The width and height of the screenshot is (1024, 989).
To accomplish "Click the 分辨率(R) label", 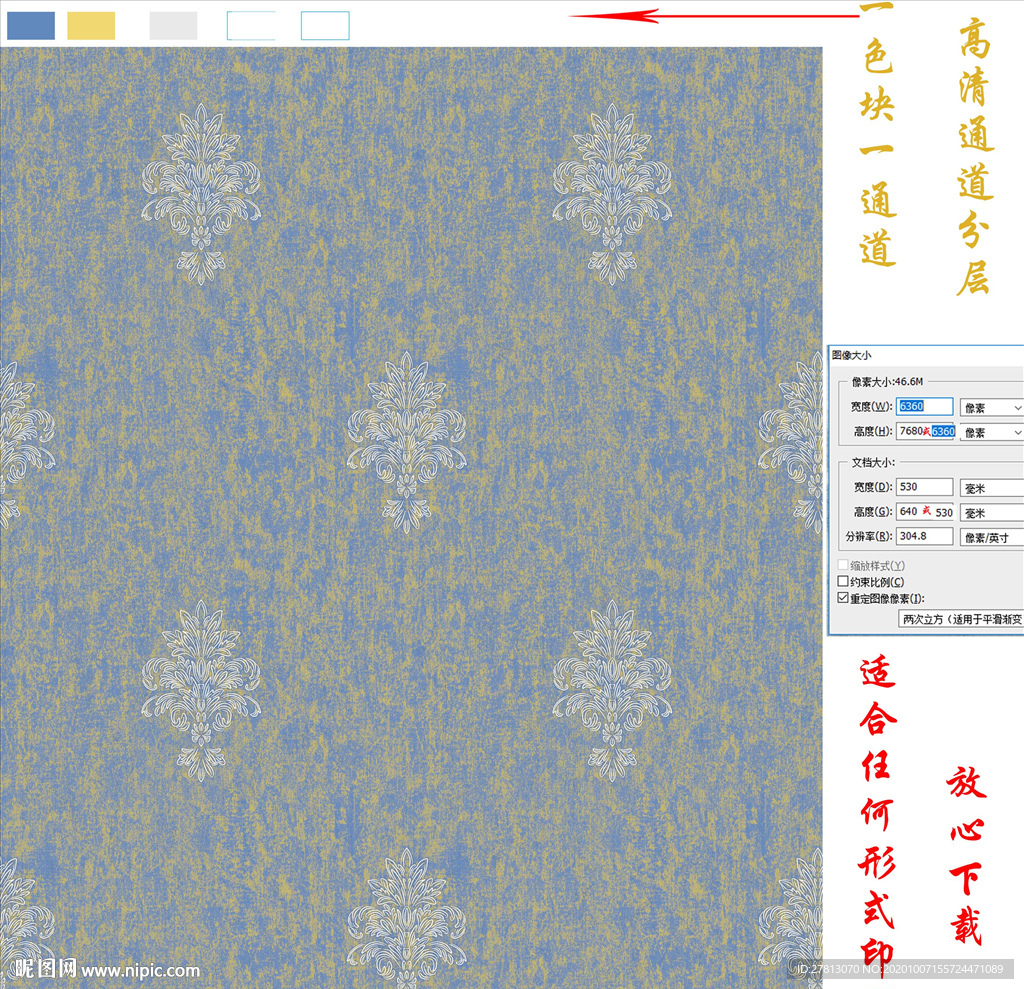I will click(x=869, y=536).
